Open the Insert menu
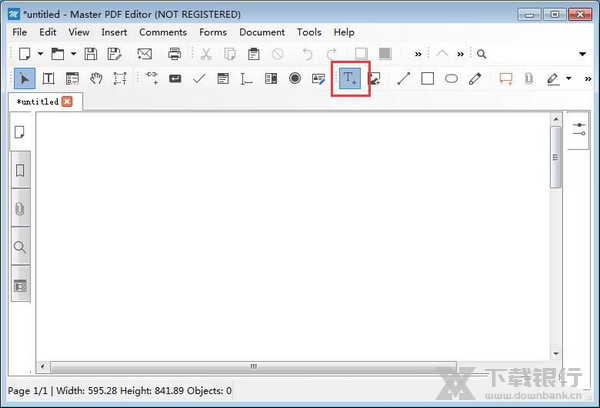 click(114, 32)
